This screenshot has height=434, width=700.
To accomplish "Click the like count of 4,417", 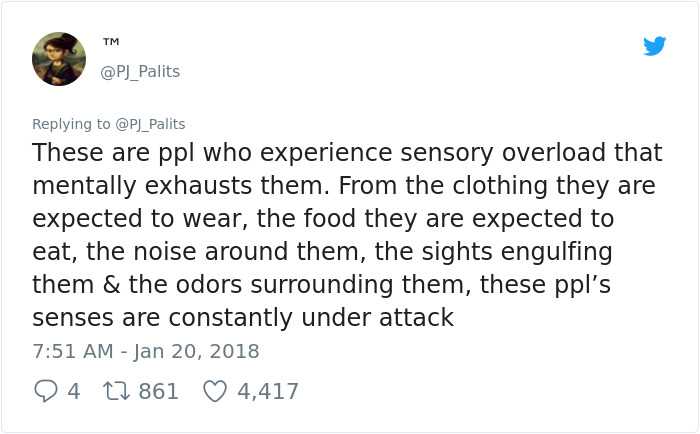I will tap(268, 391).
